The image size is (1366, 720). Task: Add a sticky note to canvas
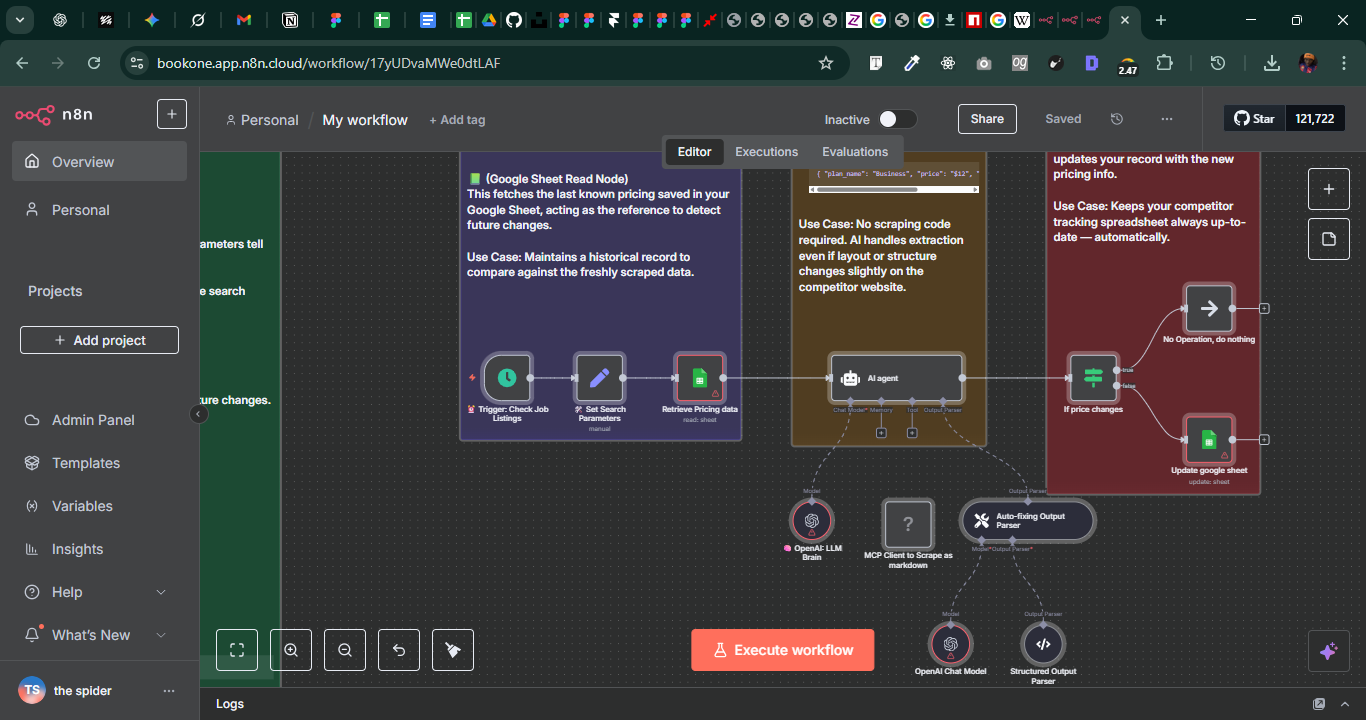(1329, 239)
